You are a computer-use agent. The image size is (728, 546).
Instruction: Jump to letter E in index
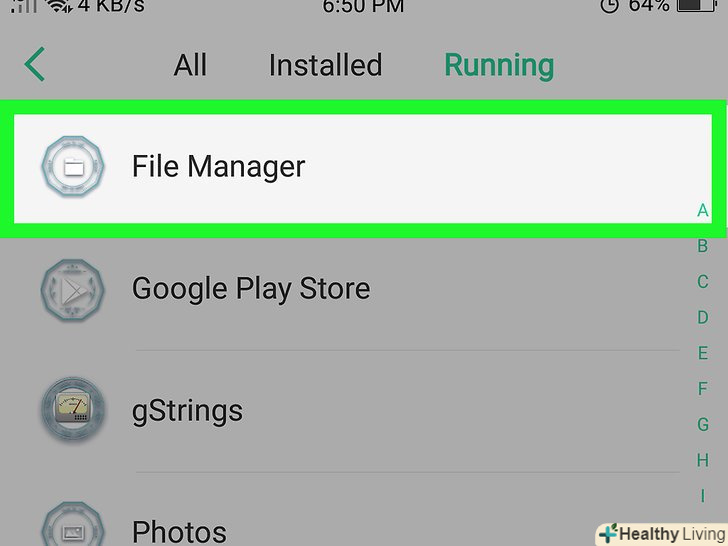pyautogui.click(x=703, y=353)
